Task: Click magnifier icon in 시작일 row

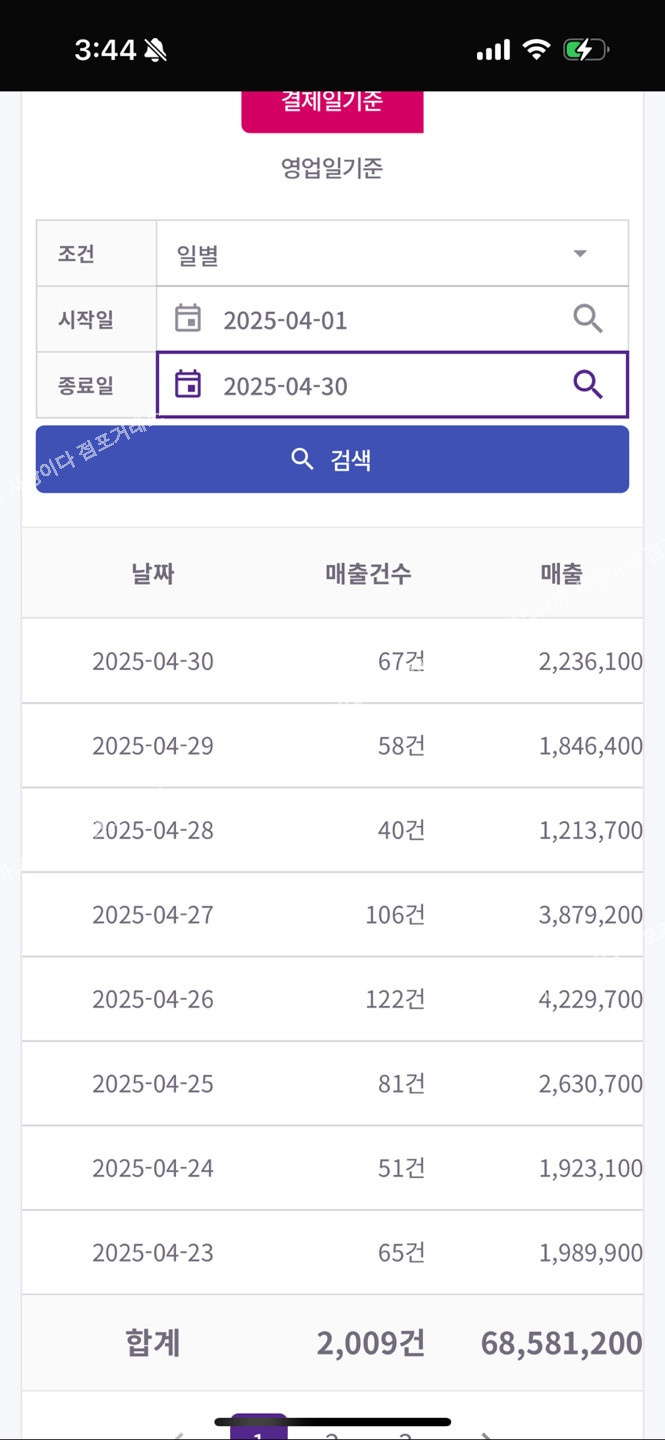Action: (x=588, y=319)
